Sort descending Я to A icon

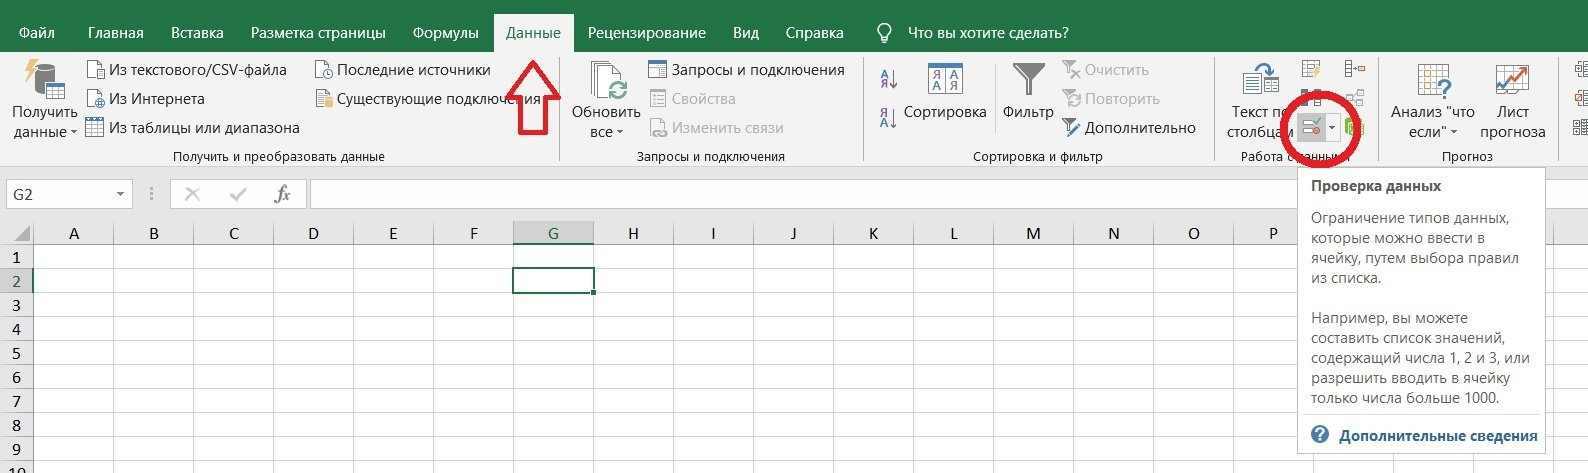pos(888,118)
